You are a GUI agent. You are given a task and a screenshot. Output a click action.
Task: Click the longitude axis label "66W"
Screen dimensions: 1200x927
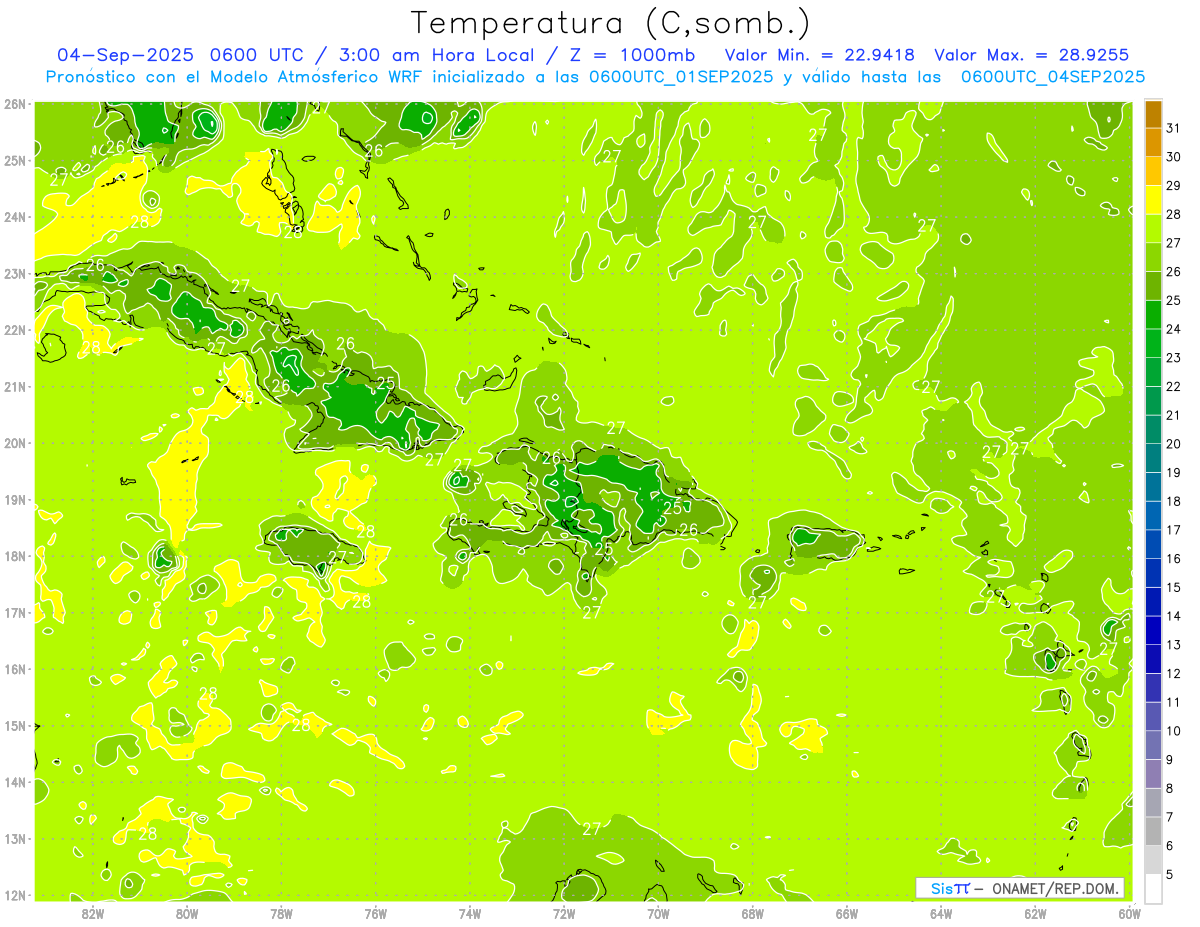(x=847, y=912)
